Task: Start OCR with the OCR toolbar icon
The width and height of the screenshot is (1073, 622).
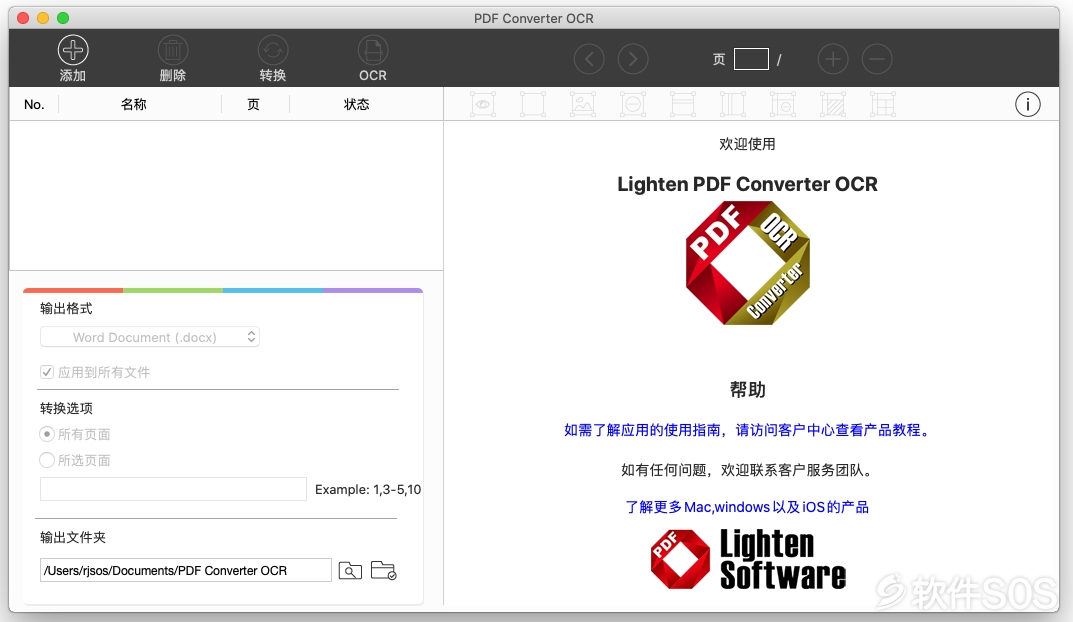Action: (x=373, y=50)
